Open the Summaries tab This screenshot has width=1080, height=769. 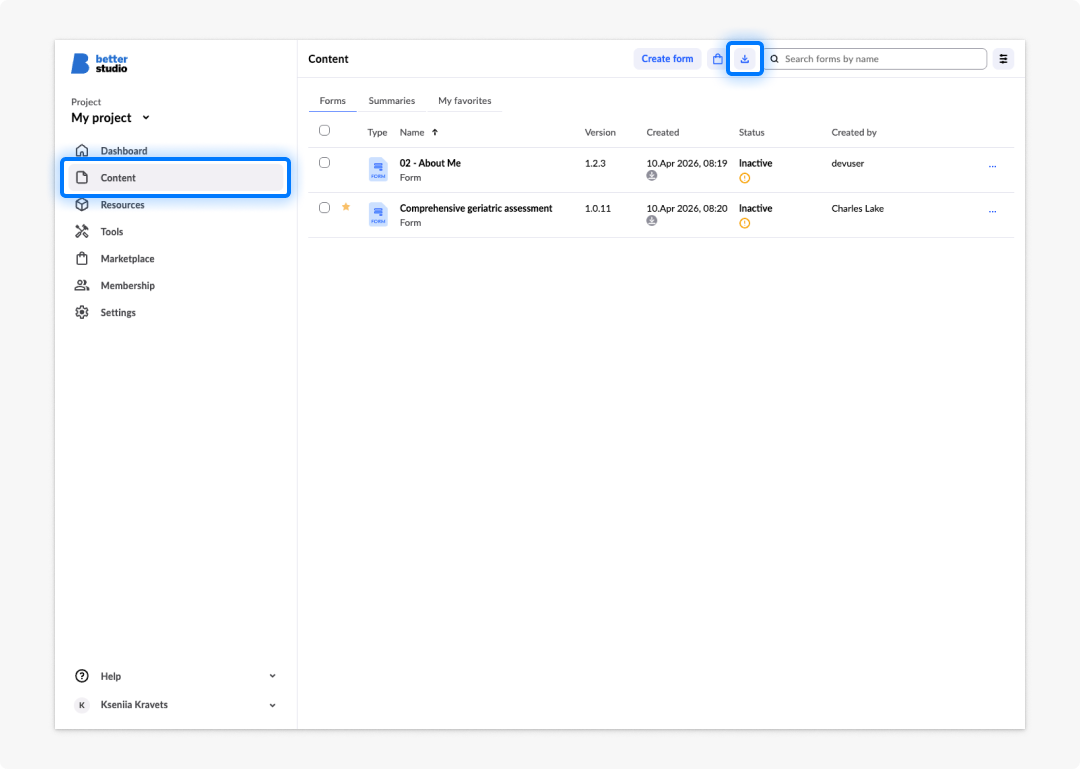coord(392,101)
